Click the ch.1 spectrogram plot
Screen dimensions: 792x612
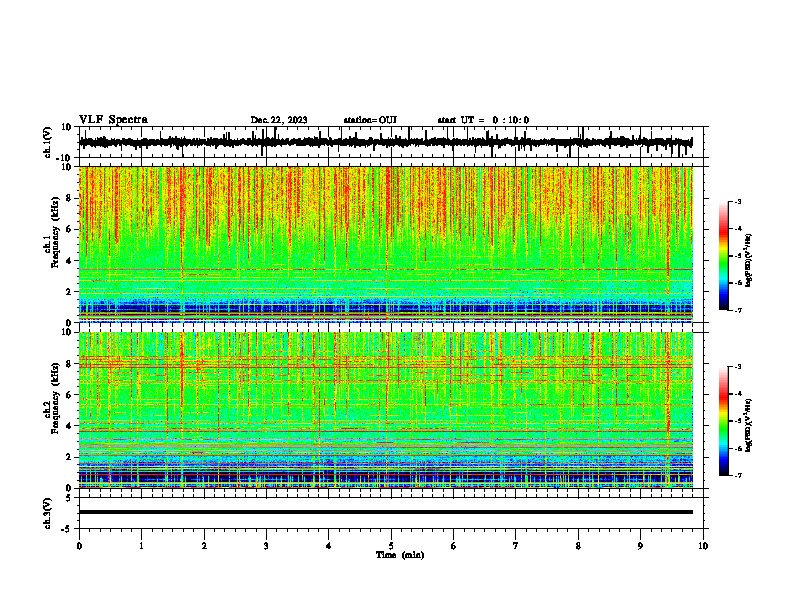pyautogui.click(x=386, y=244)
